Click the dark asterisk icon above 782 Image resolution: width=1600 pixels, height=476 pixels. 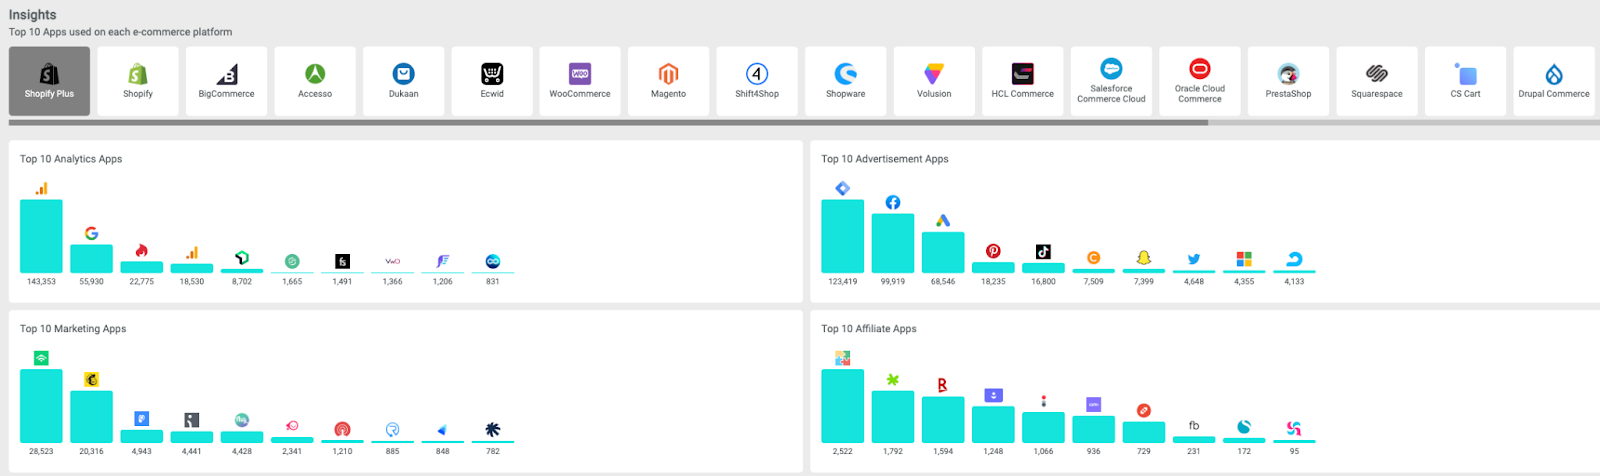tap(492, 429)
